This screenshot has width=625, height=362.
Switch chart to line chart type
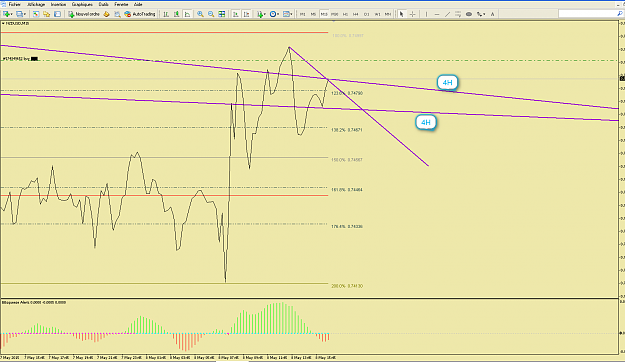coord(187,14)
